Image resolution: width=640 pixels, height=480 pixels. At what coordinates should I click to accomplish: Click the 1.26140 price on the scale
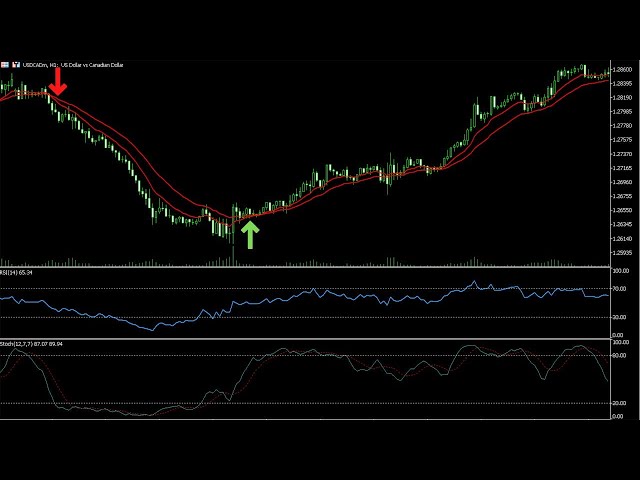point(624,240)
